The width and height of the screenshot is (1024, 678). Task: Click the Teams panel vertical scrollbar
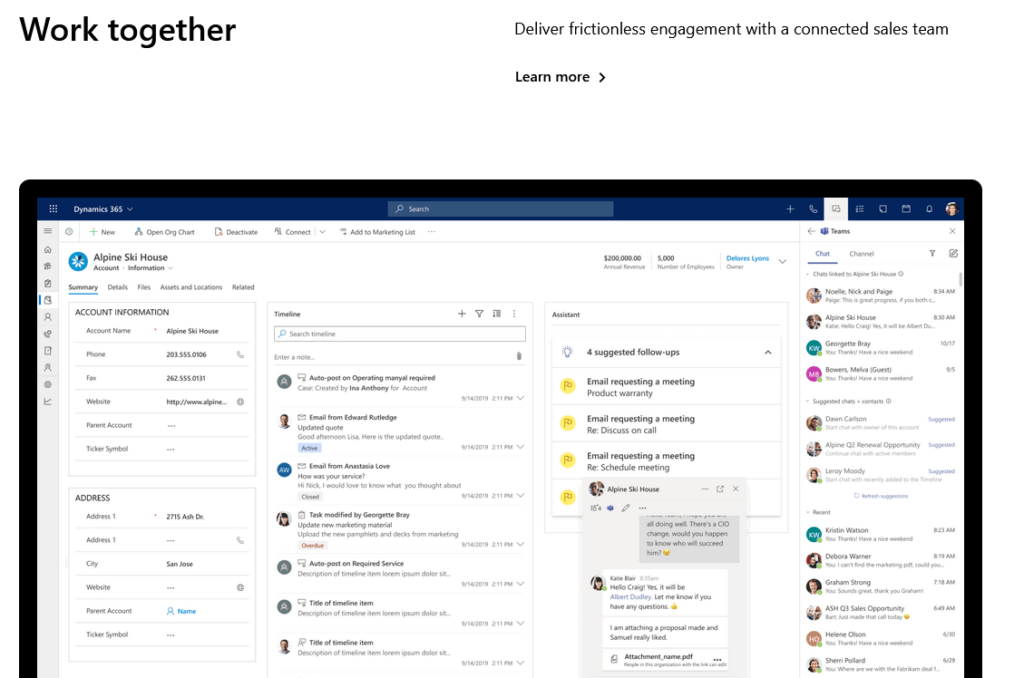tap(961, 280)
